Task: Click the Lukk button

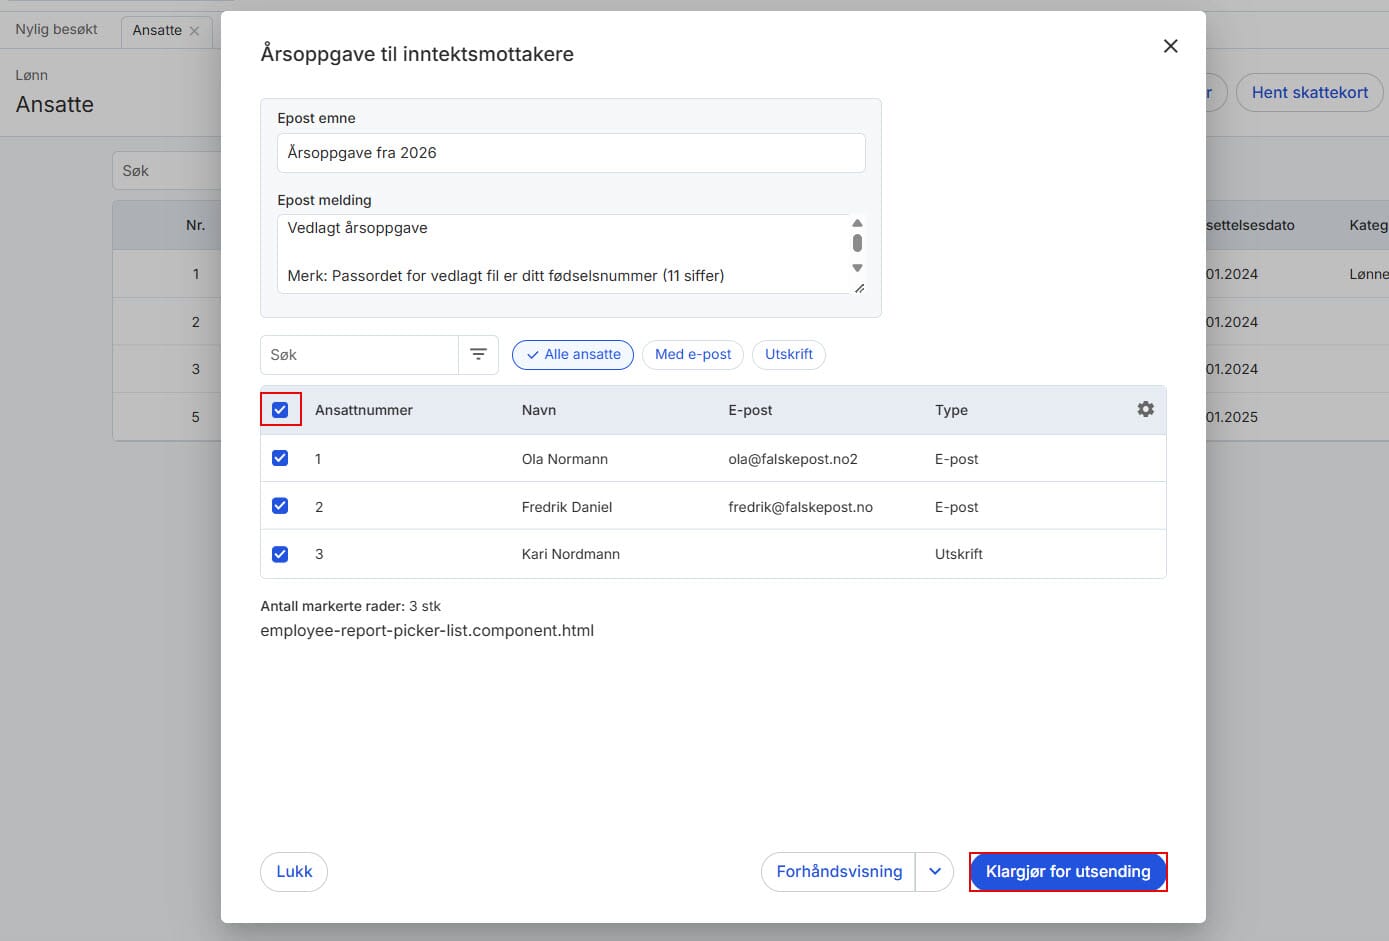Action: [x=294, y=871]
